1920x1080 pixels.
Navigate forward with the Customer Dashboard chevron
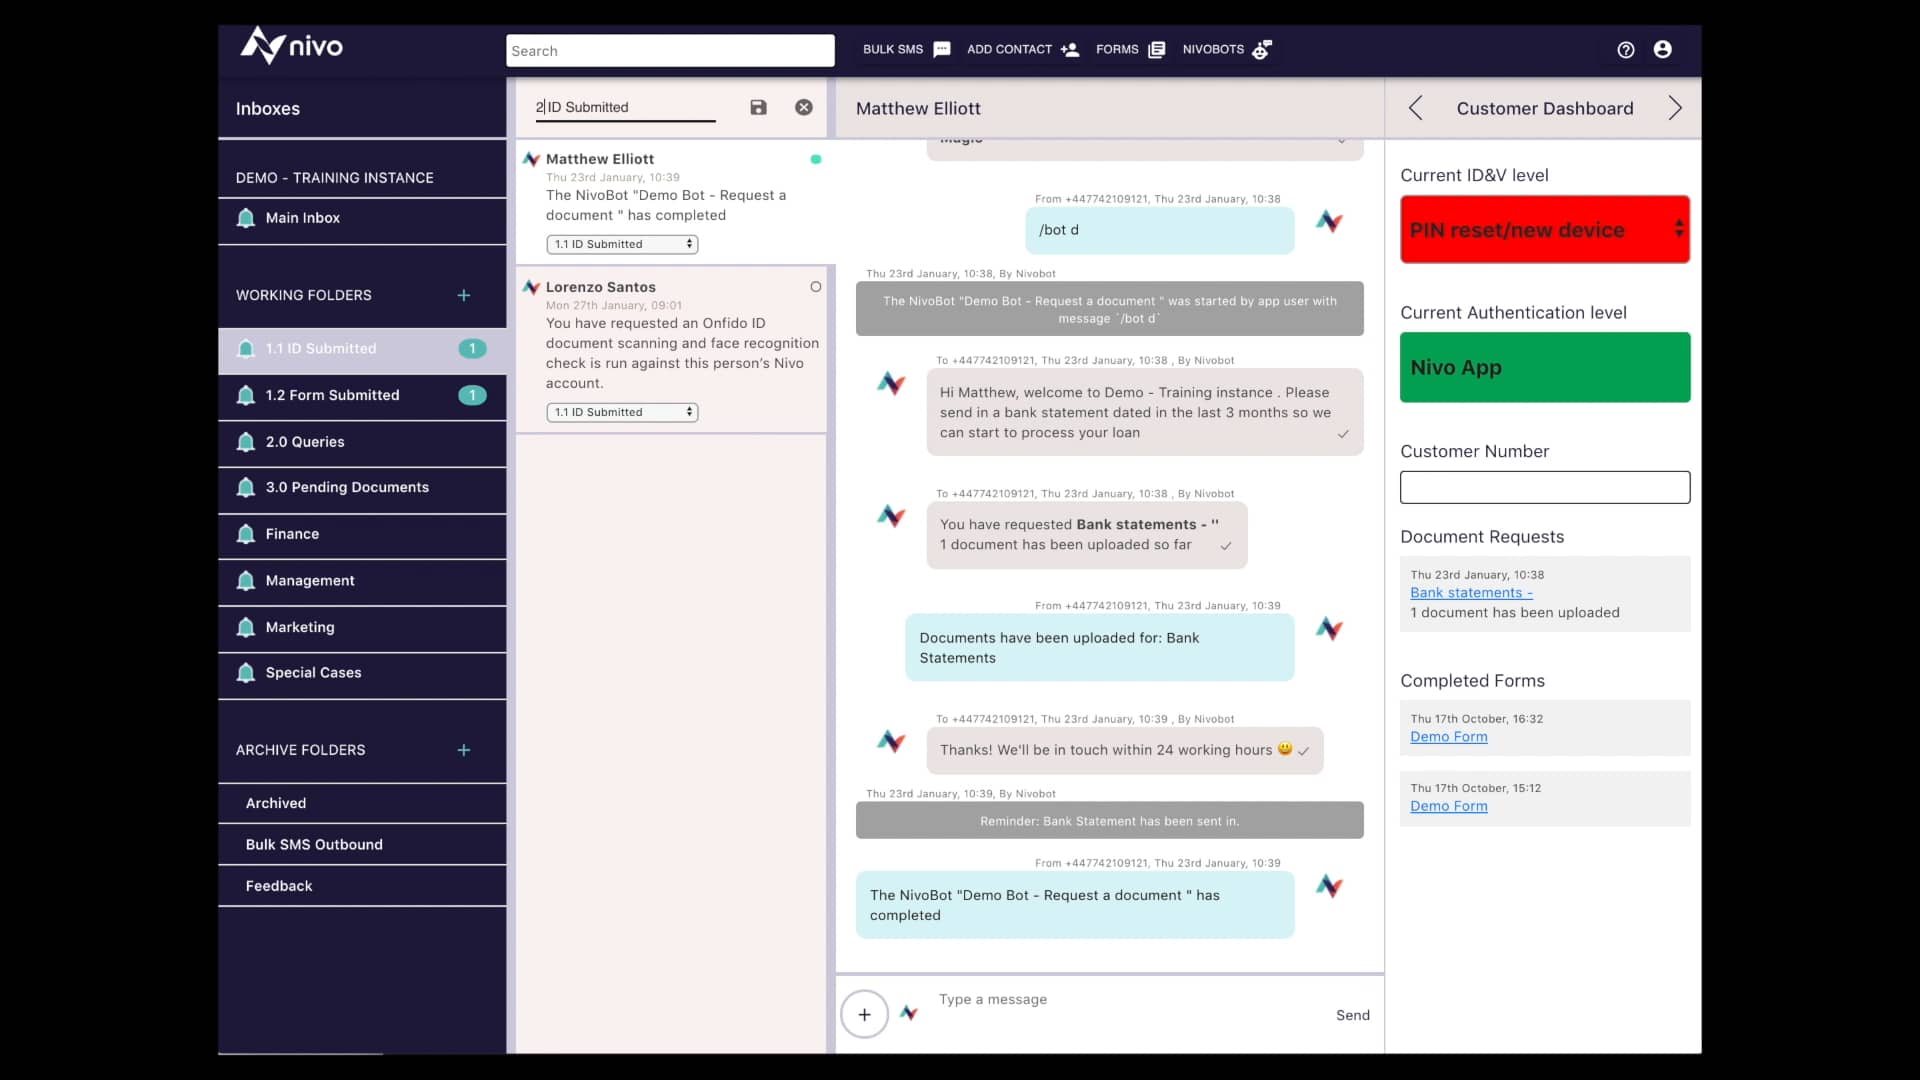1675,108
